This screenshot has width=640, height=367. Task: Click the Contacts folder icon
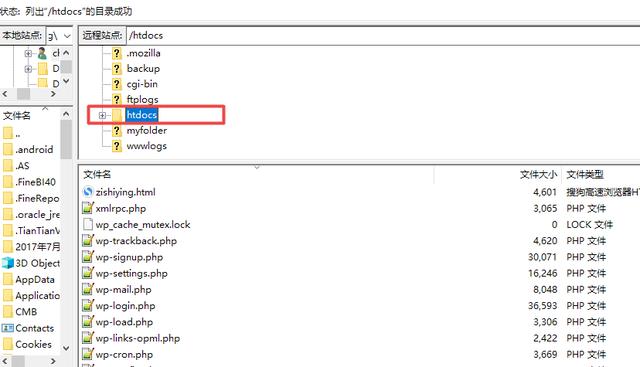(x=8, y=328)
